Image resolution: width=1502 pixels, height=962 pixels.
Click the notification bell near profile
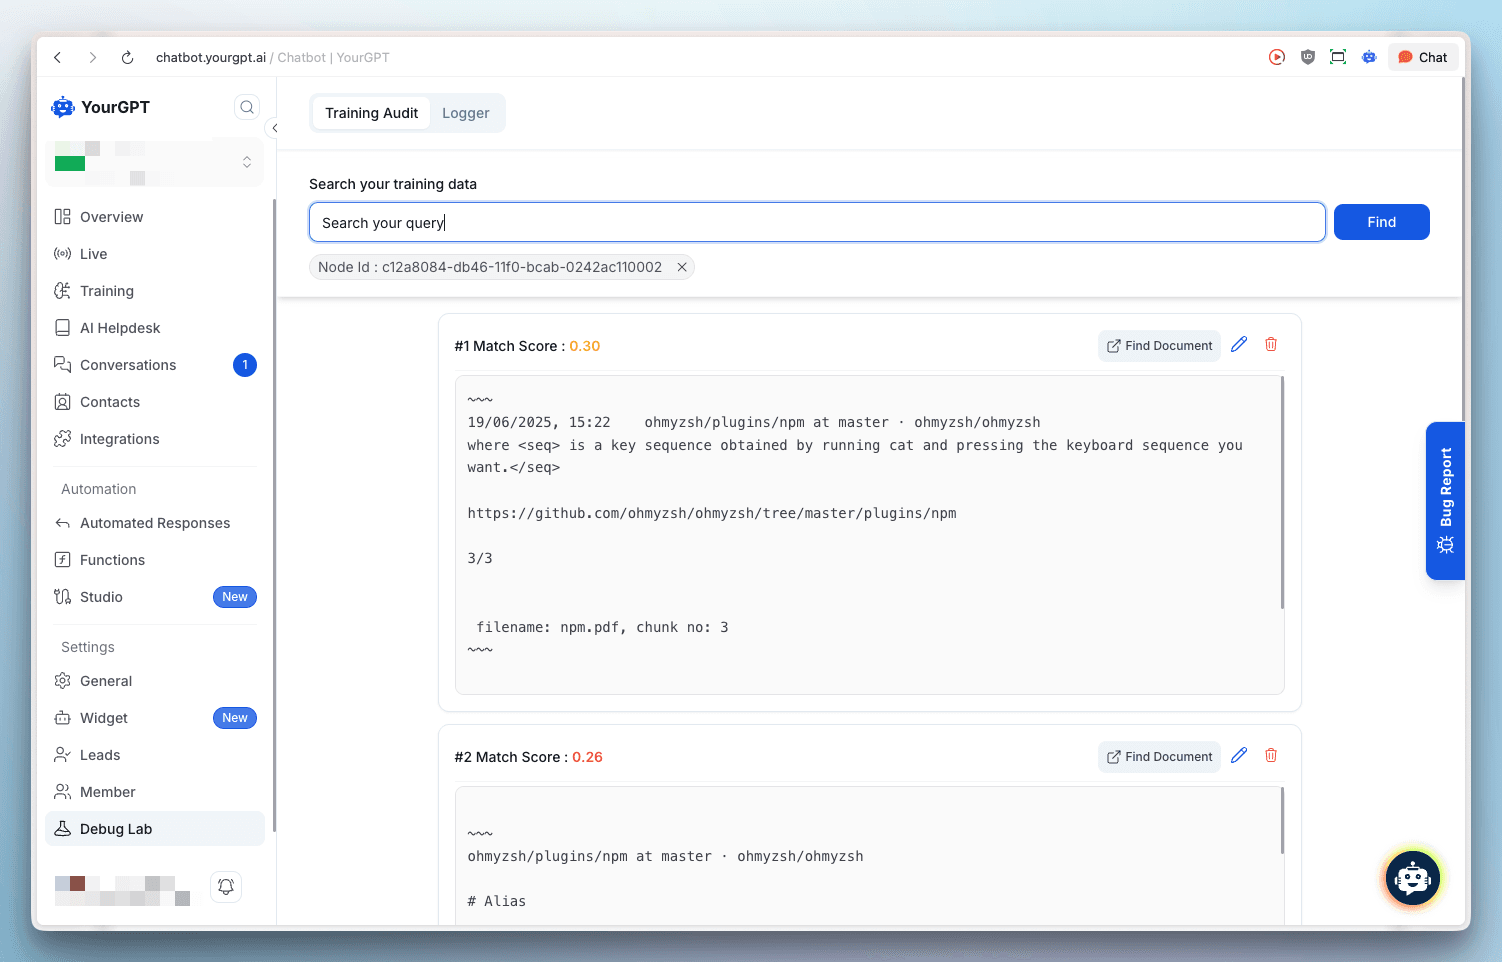pos(226,886)
